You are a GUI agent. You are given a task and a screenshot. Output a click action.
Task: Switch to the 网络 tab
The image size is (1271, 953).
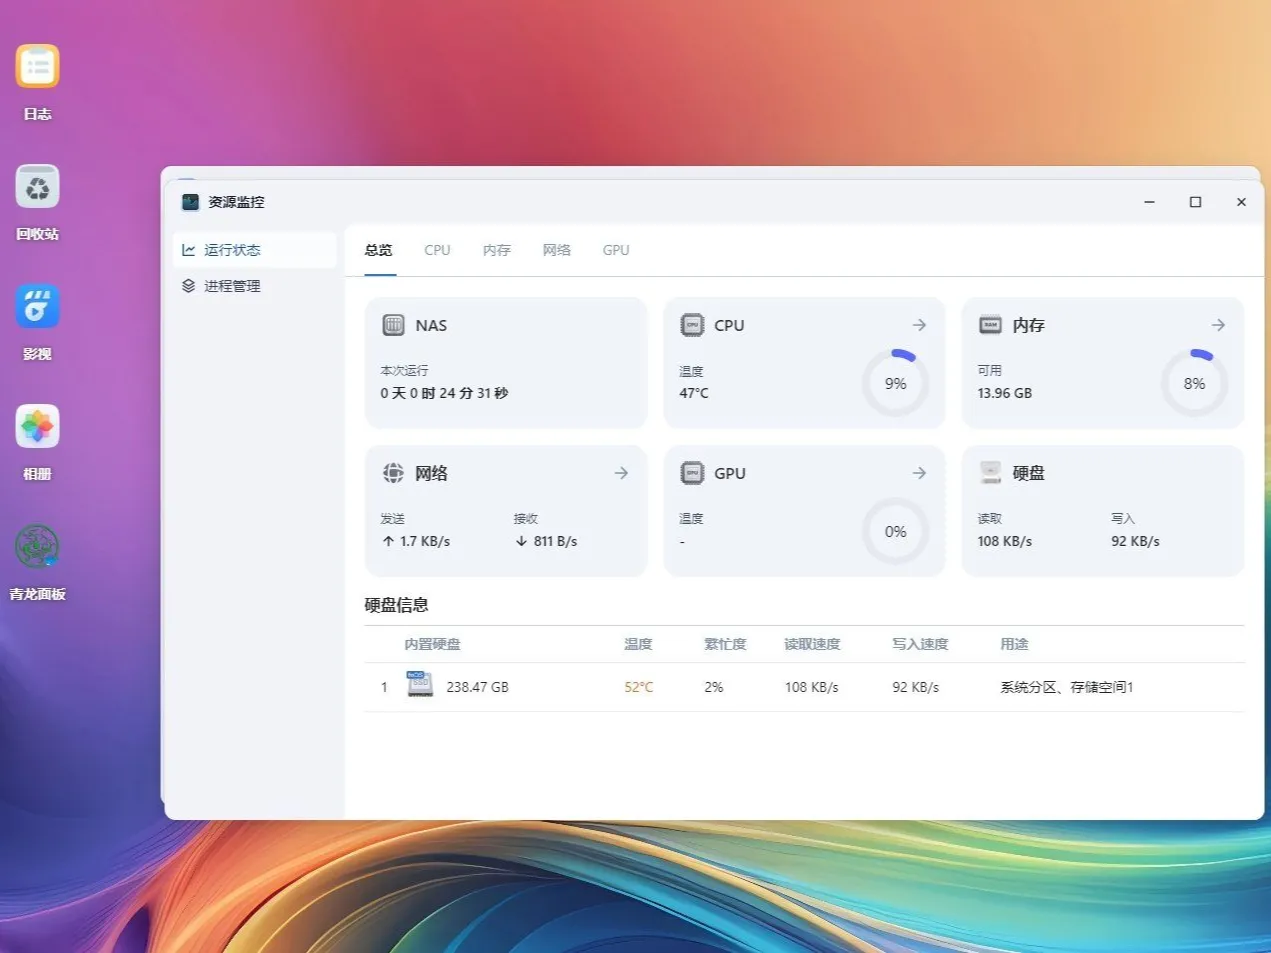coord(556,250)
